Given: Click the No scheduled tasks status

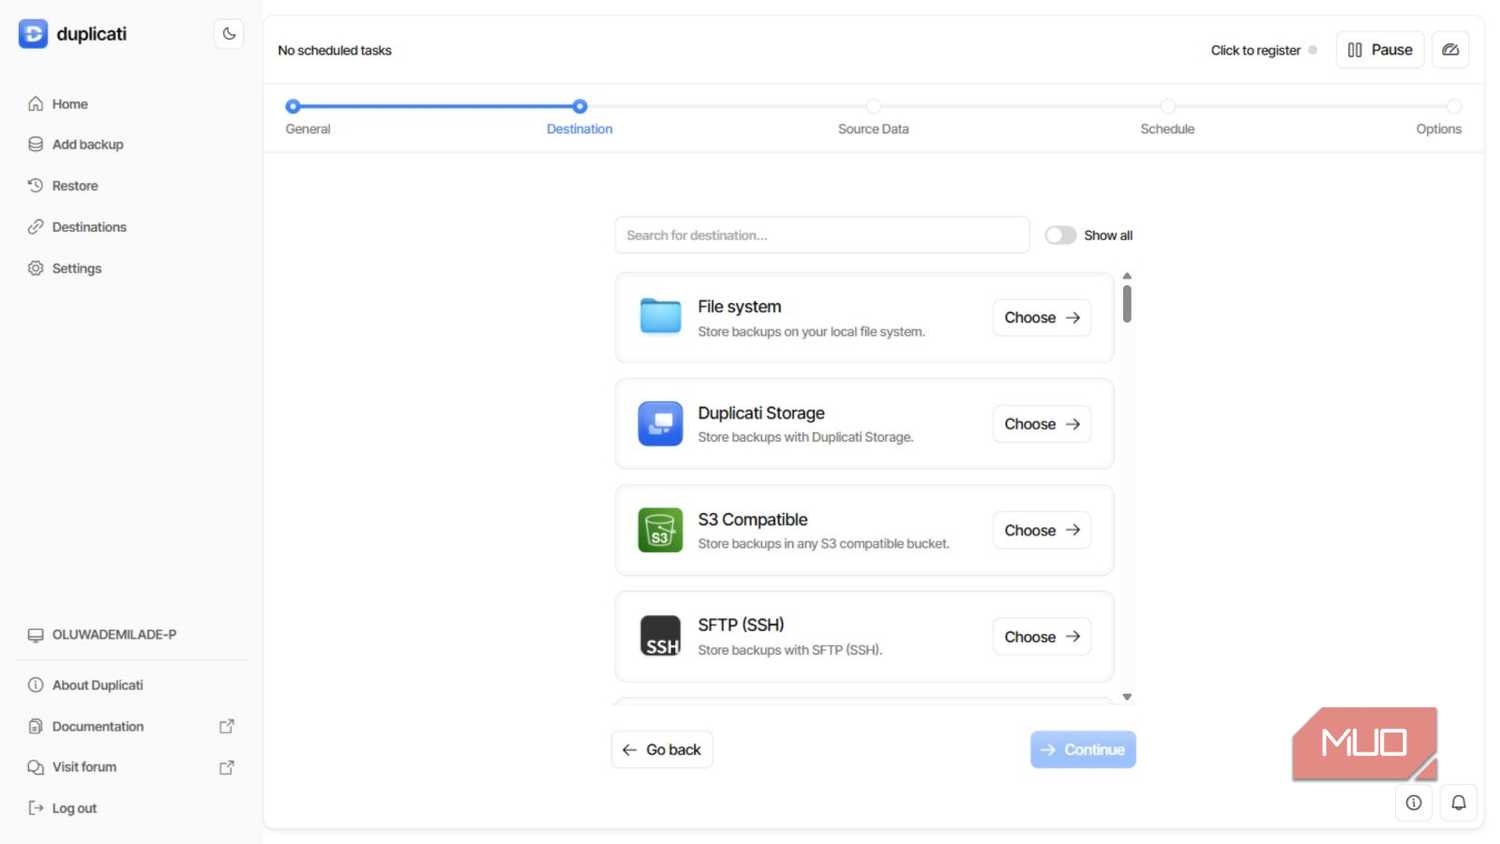Looking at the screenshot, I should [x=334, y=50].
